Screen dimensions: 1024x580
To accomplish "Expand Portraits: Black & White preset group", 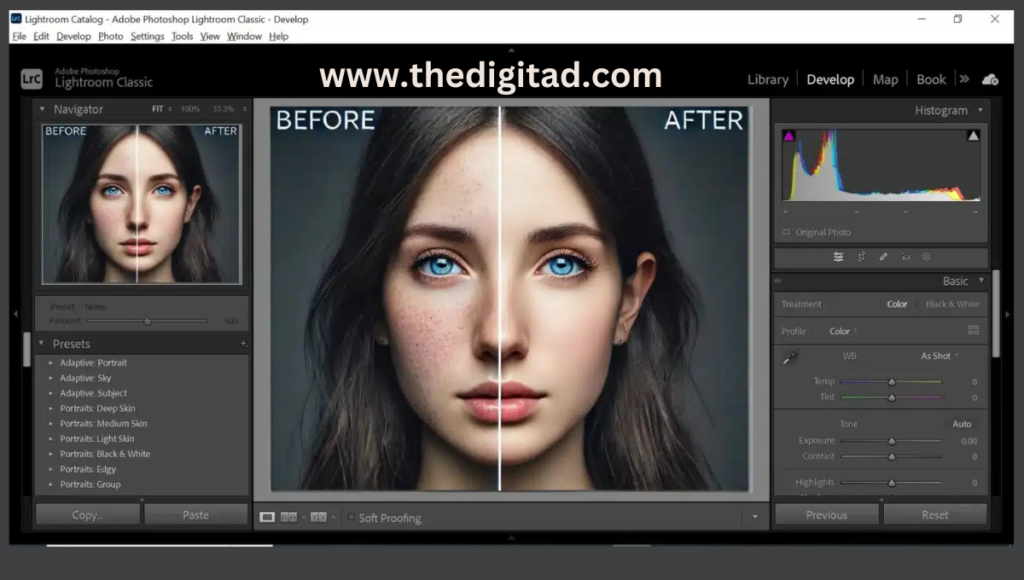I will pos(50,454).
